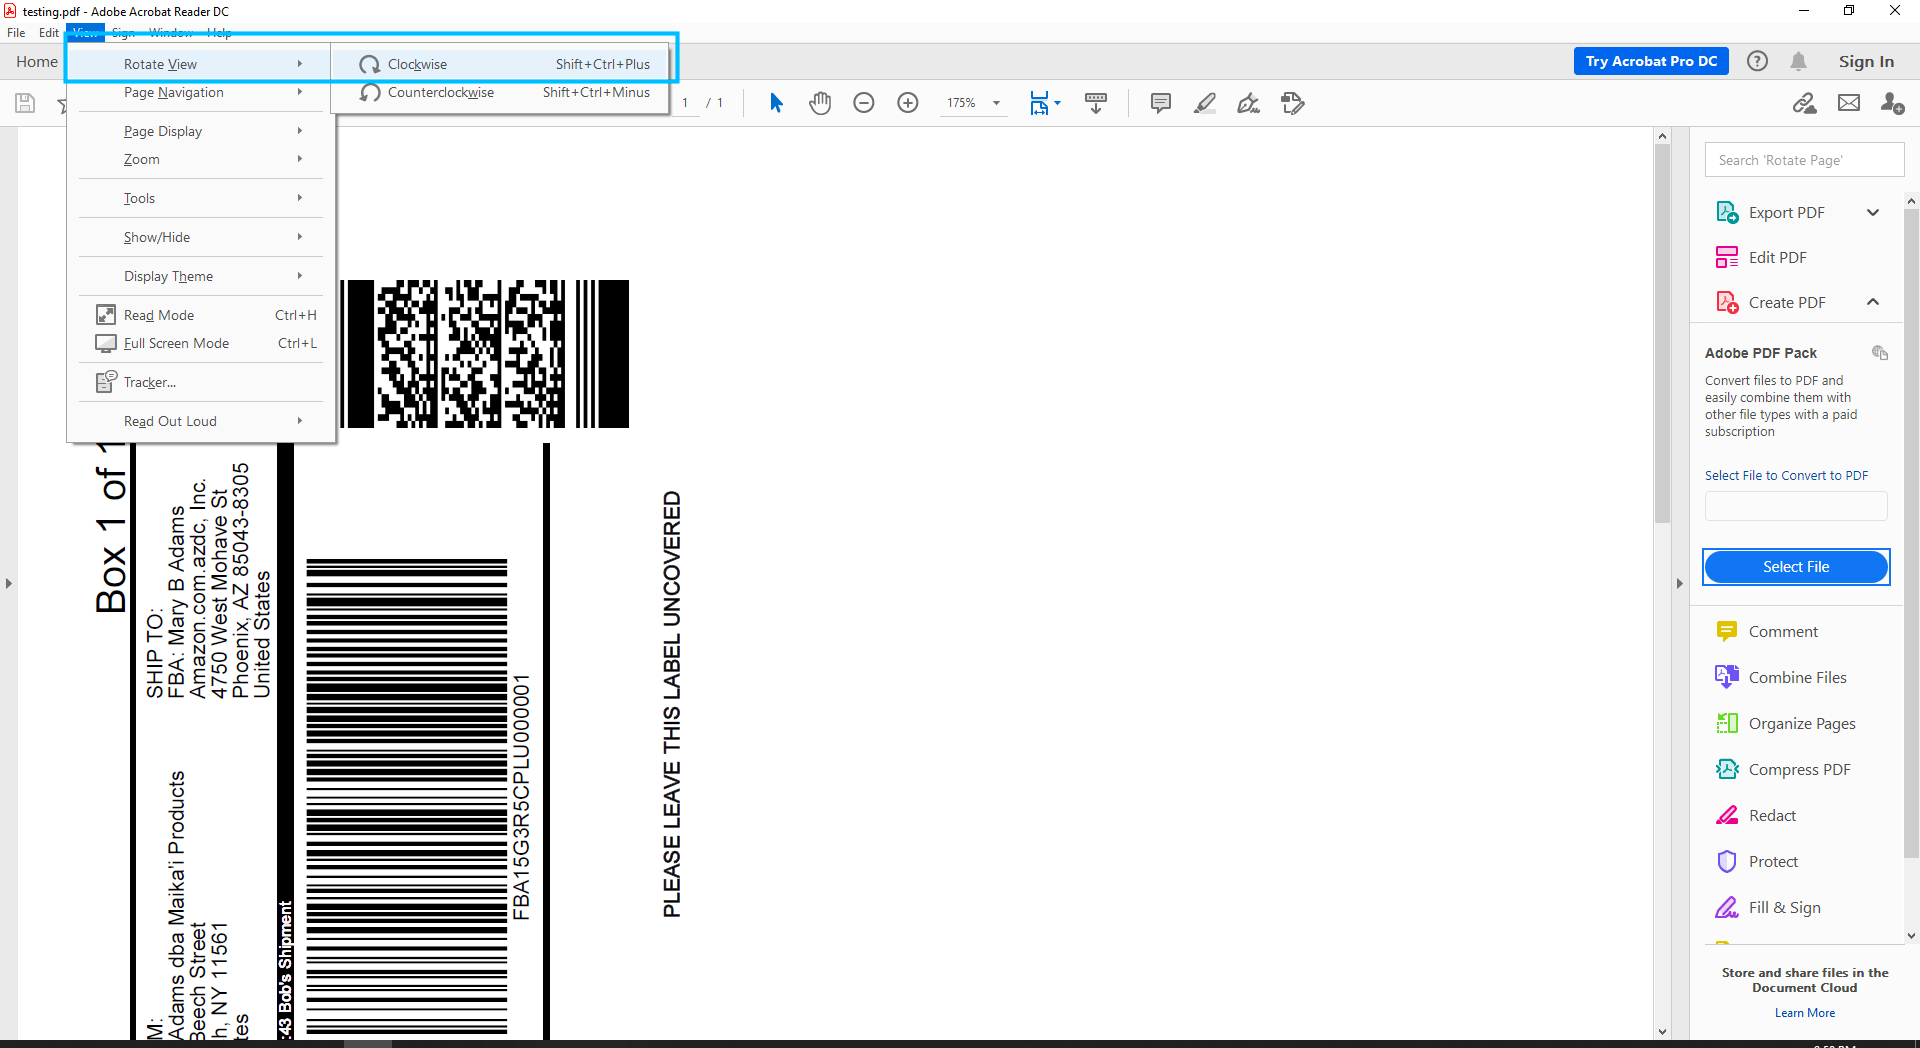The image size is (1920, 1048).
Task: Share a link to the file
Action: point(1804,103)
